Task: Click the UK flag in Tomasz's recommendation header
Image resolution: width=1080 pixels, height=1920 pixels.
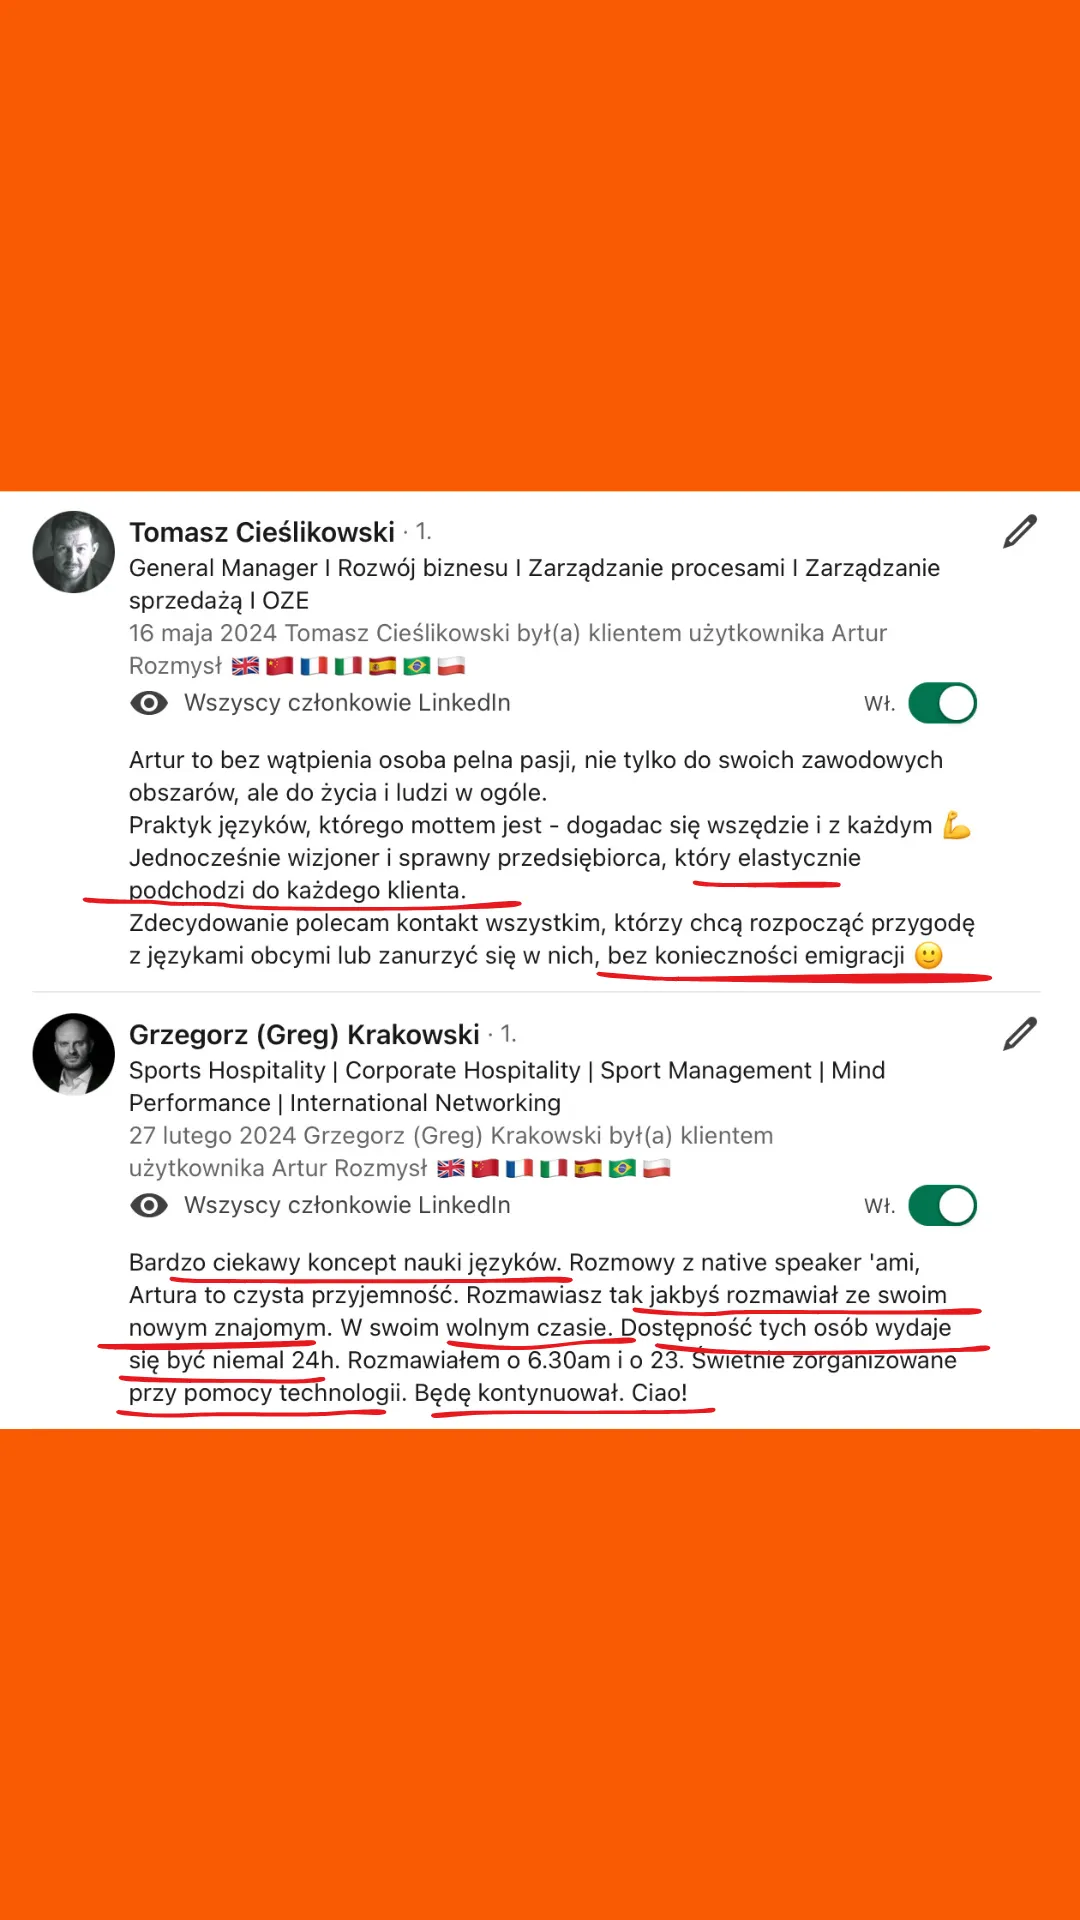Action: point(245,666)
